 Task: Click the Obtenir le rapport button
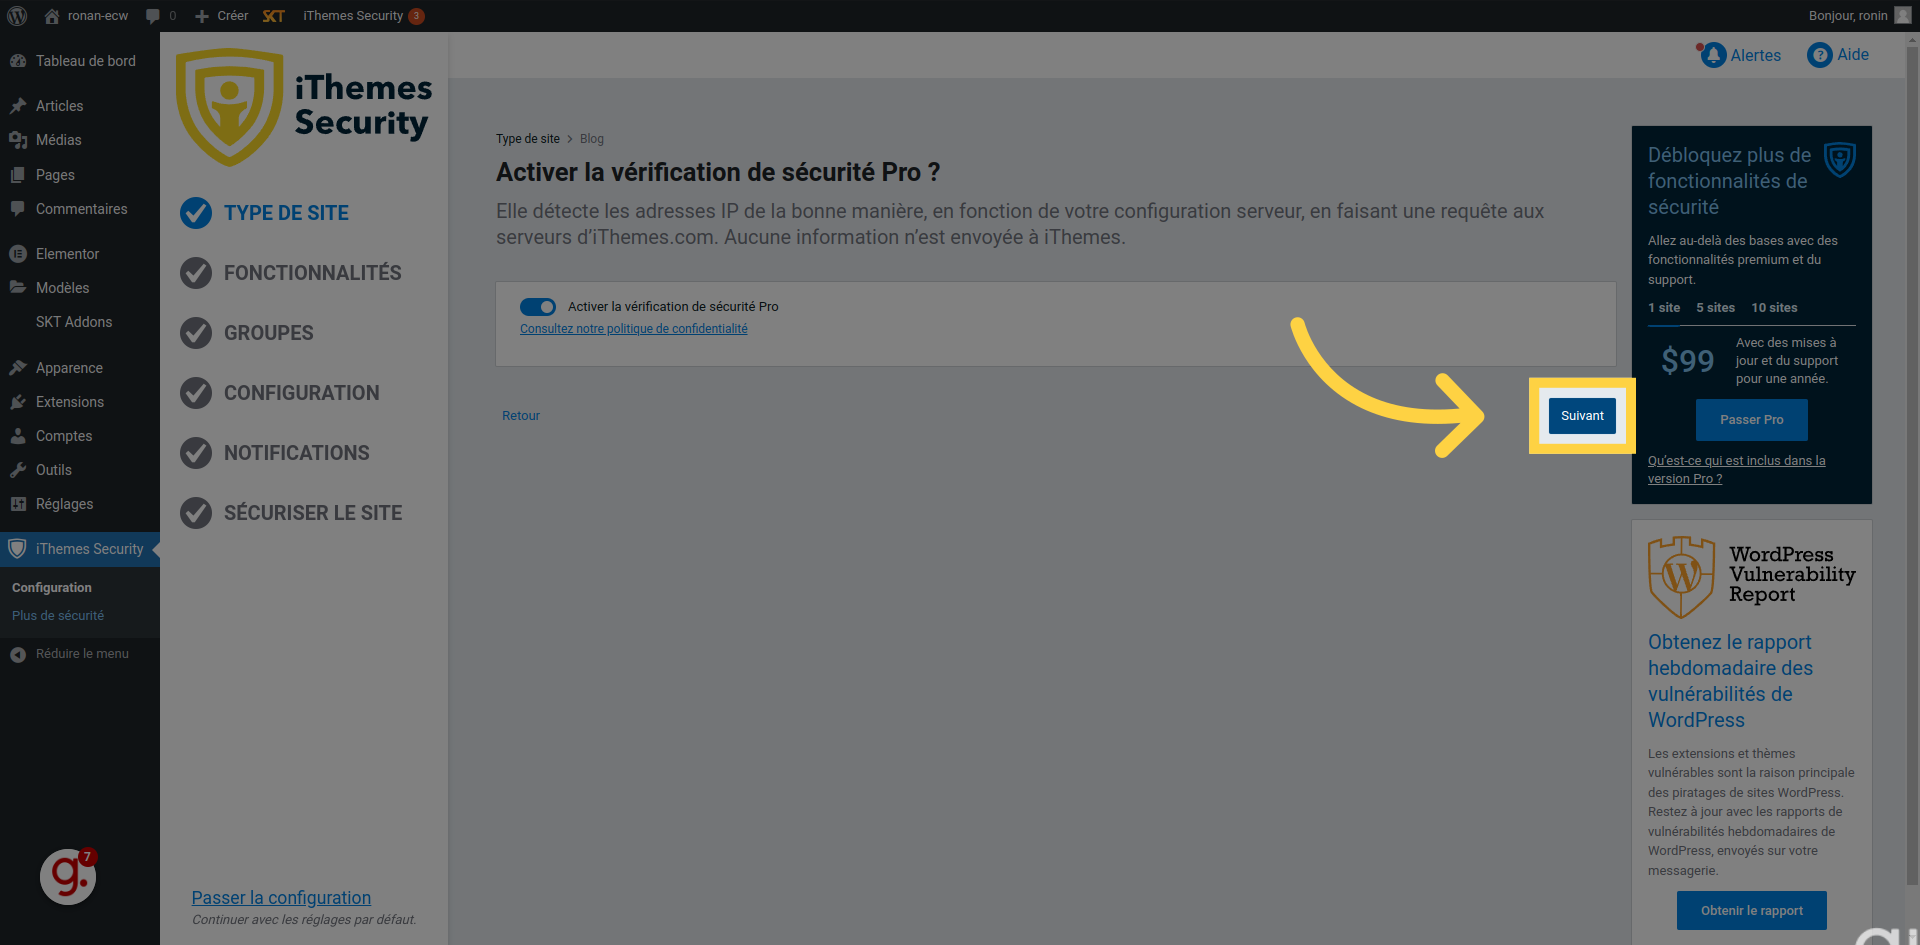click(1752, 911)
